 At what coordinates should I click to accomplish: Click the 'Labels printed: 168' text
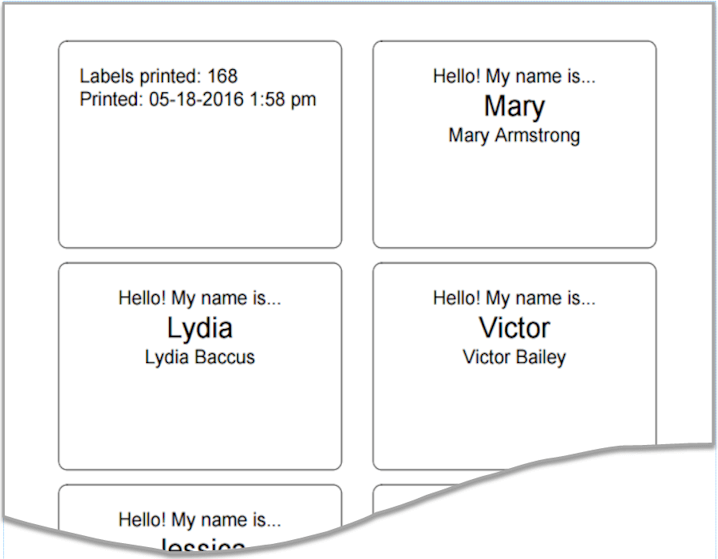pos(158,76)
